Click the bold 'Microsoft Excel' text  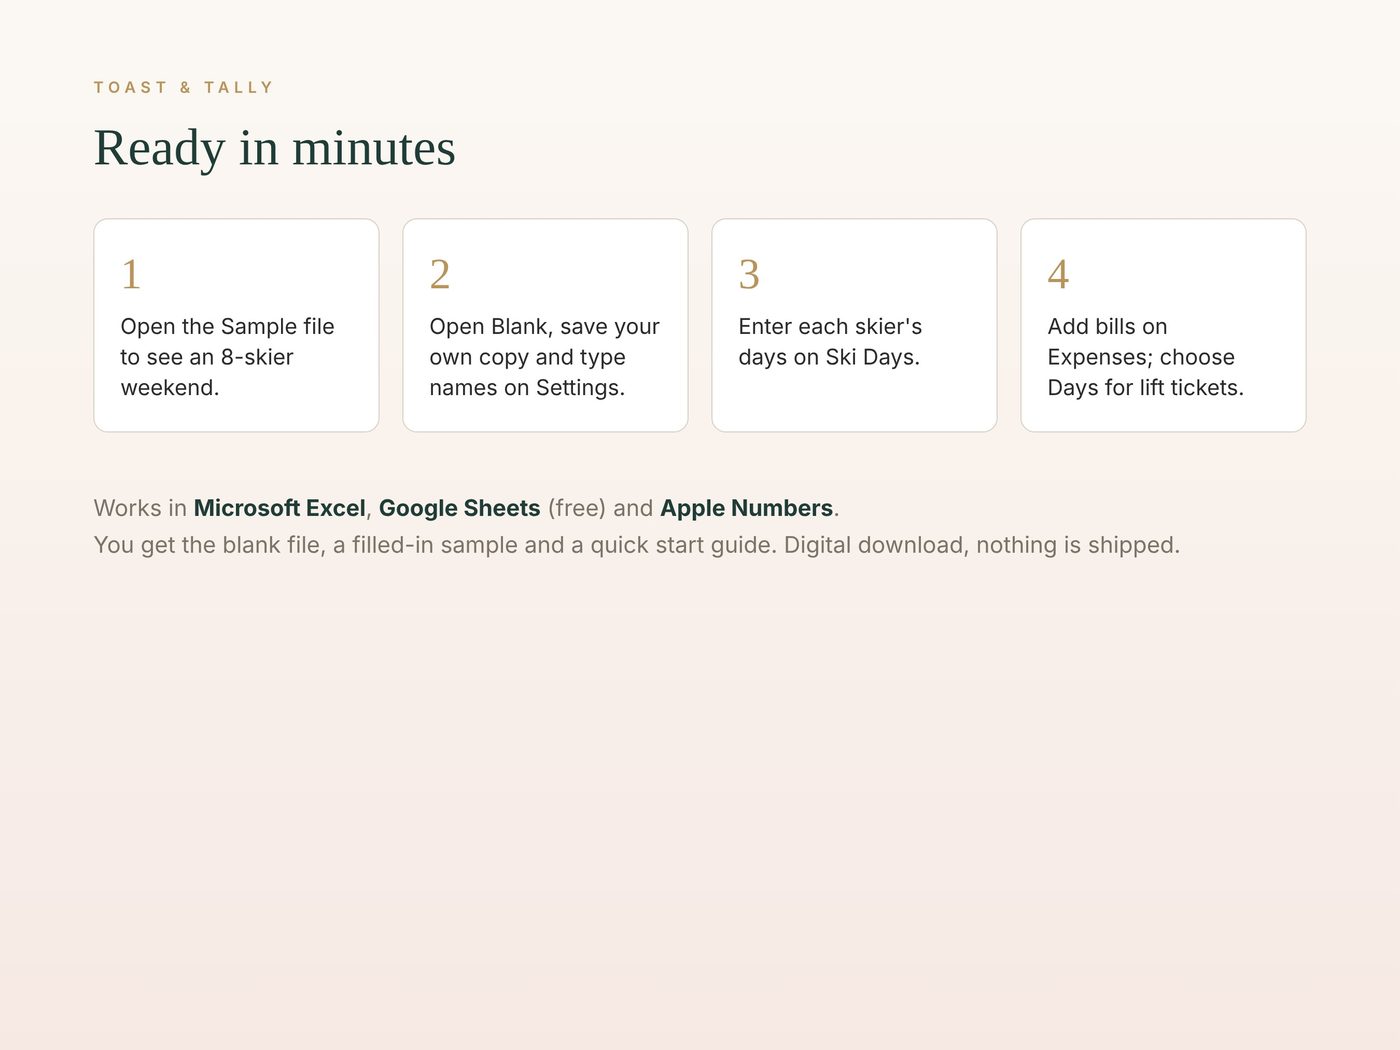click(280, 508)
